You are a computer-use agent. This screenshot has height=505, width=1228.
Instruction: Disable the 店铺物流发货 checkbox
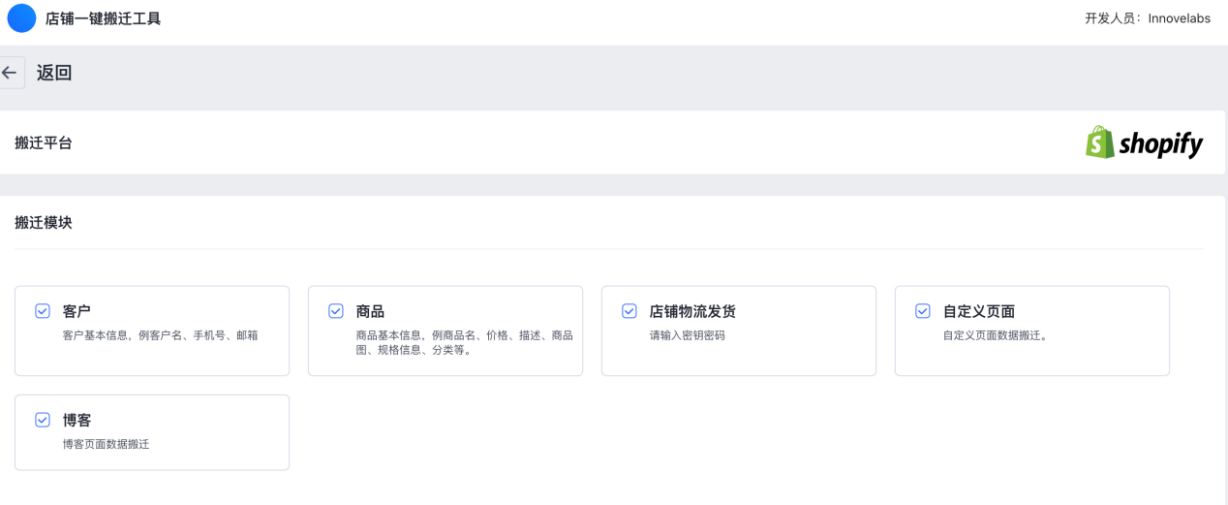click(x=629, y=311)
